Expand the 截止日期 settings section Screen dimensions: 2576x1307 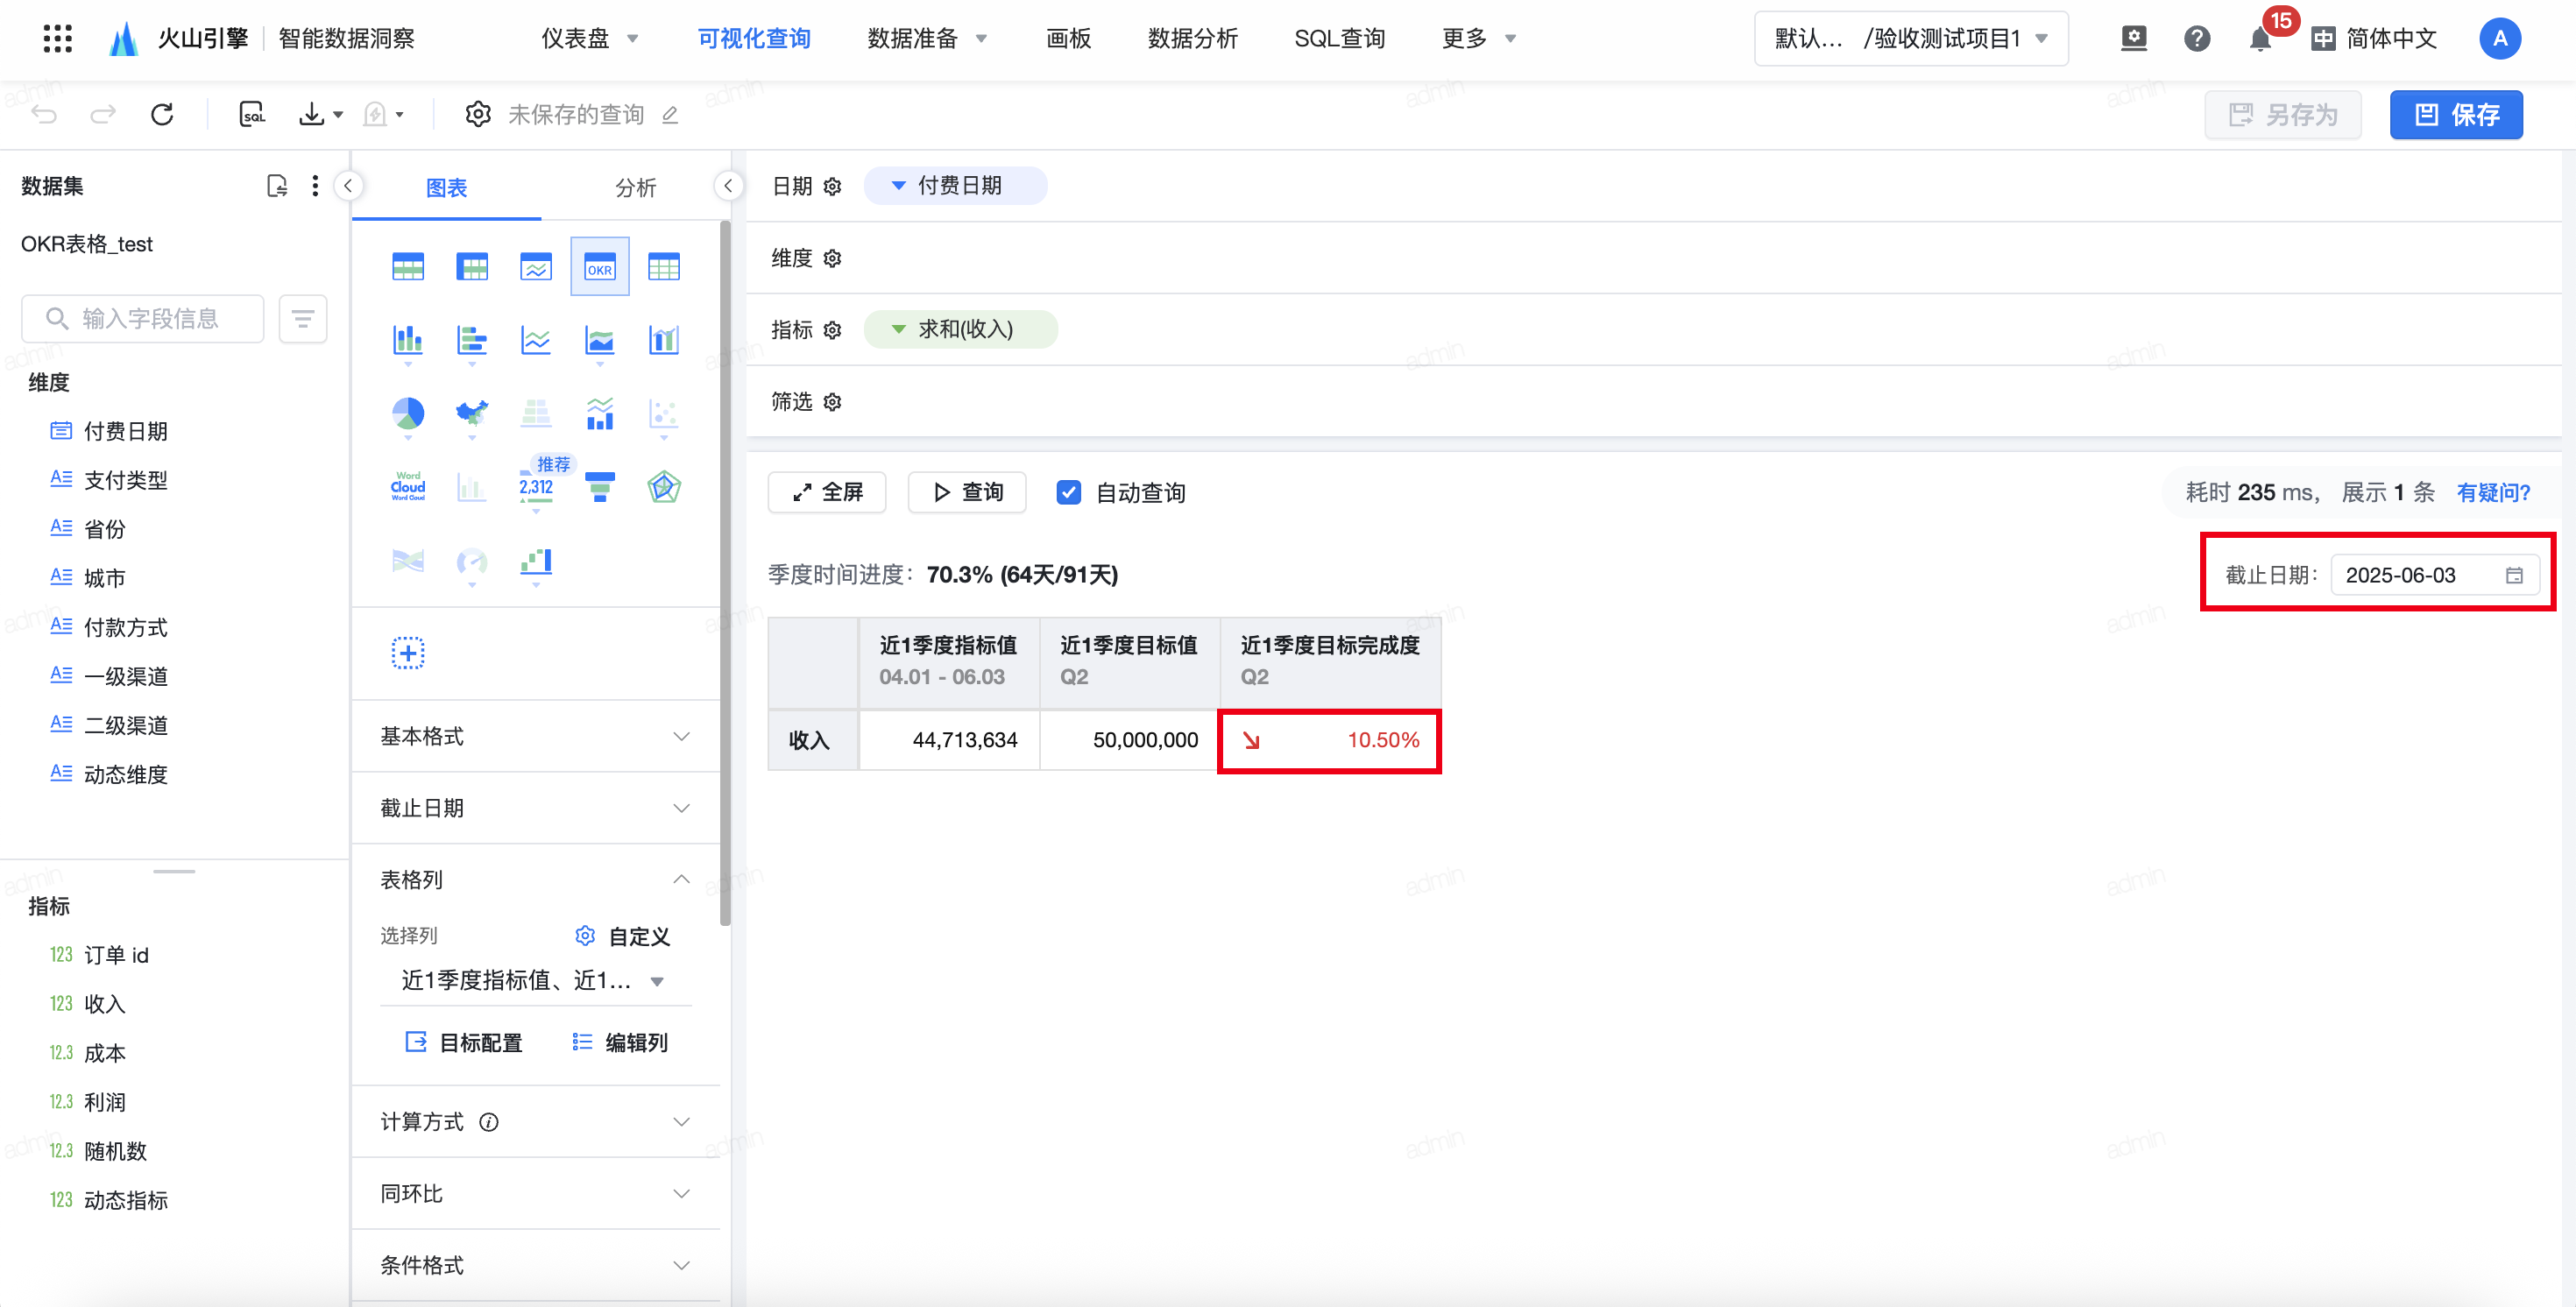click(536, 808)
